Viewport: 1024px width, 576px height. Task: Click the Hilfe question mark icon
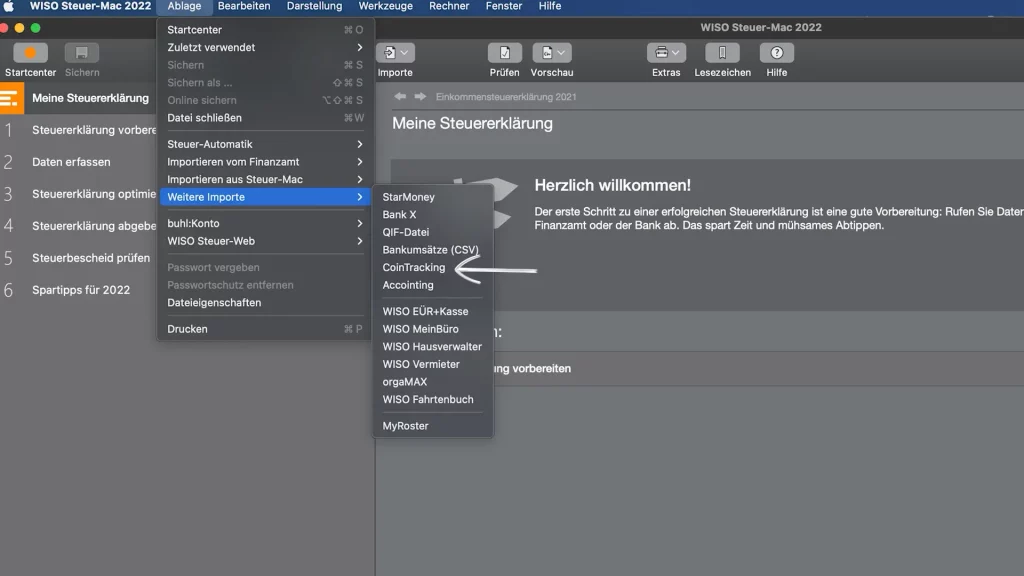776,54
